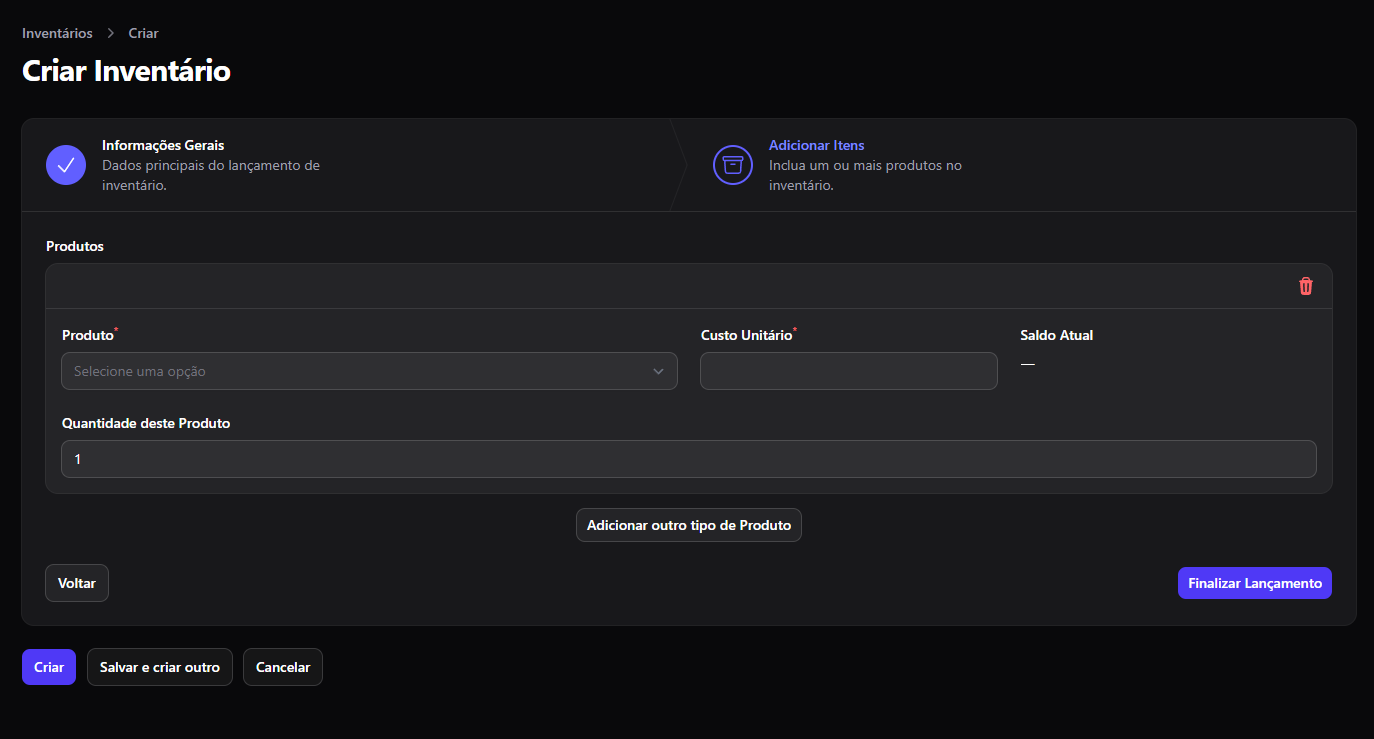Delete the product row with trash icon
The image size is (1374, 739).
tap(1306, 286)
